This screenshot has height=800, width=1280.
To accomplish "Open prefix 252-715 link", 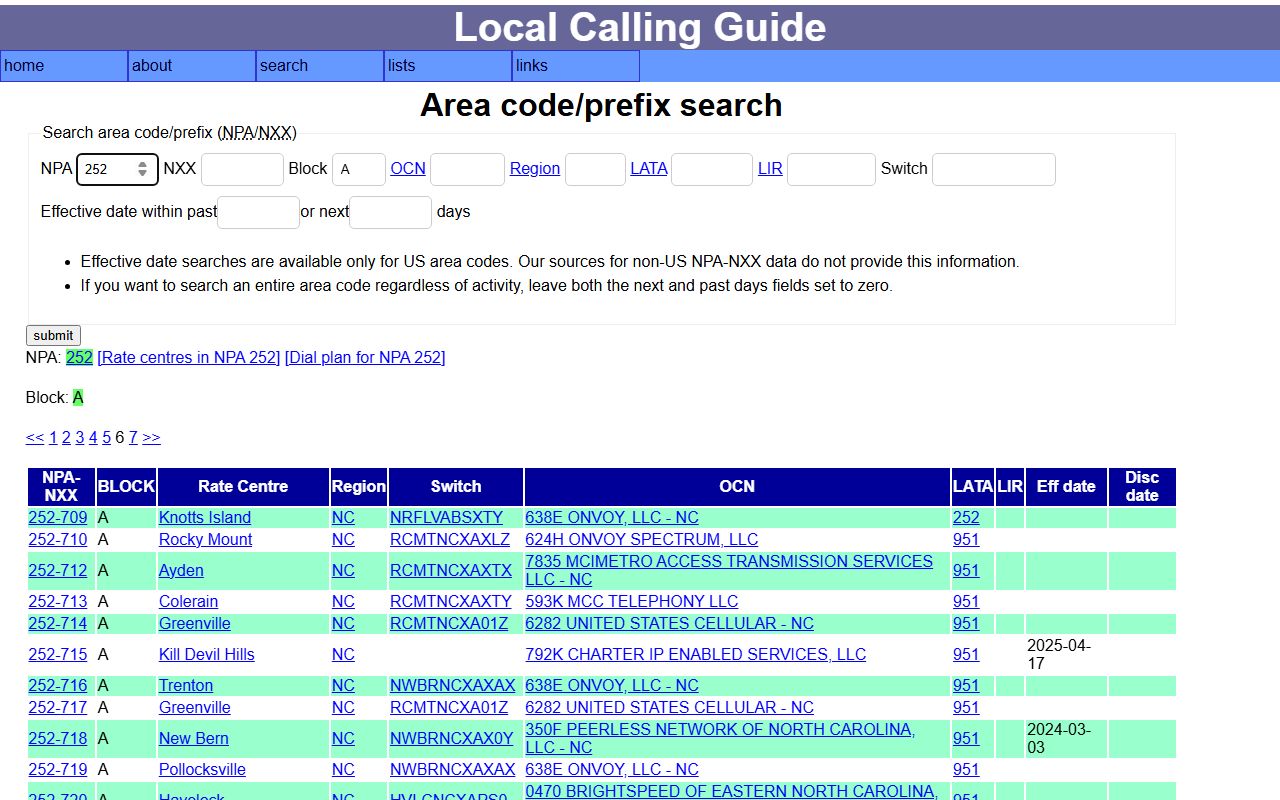I will pos(58,655).
